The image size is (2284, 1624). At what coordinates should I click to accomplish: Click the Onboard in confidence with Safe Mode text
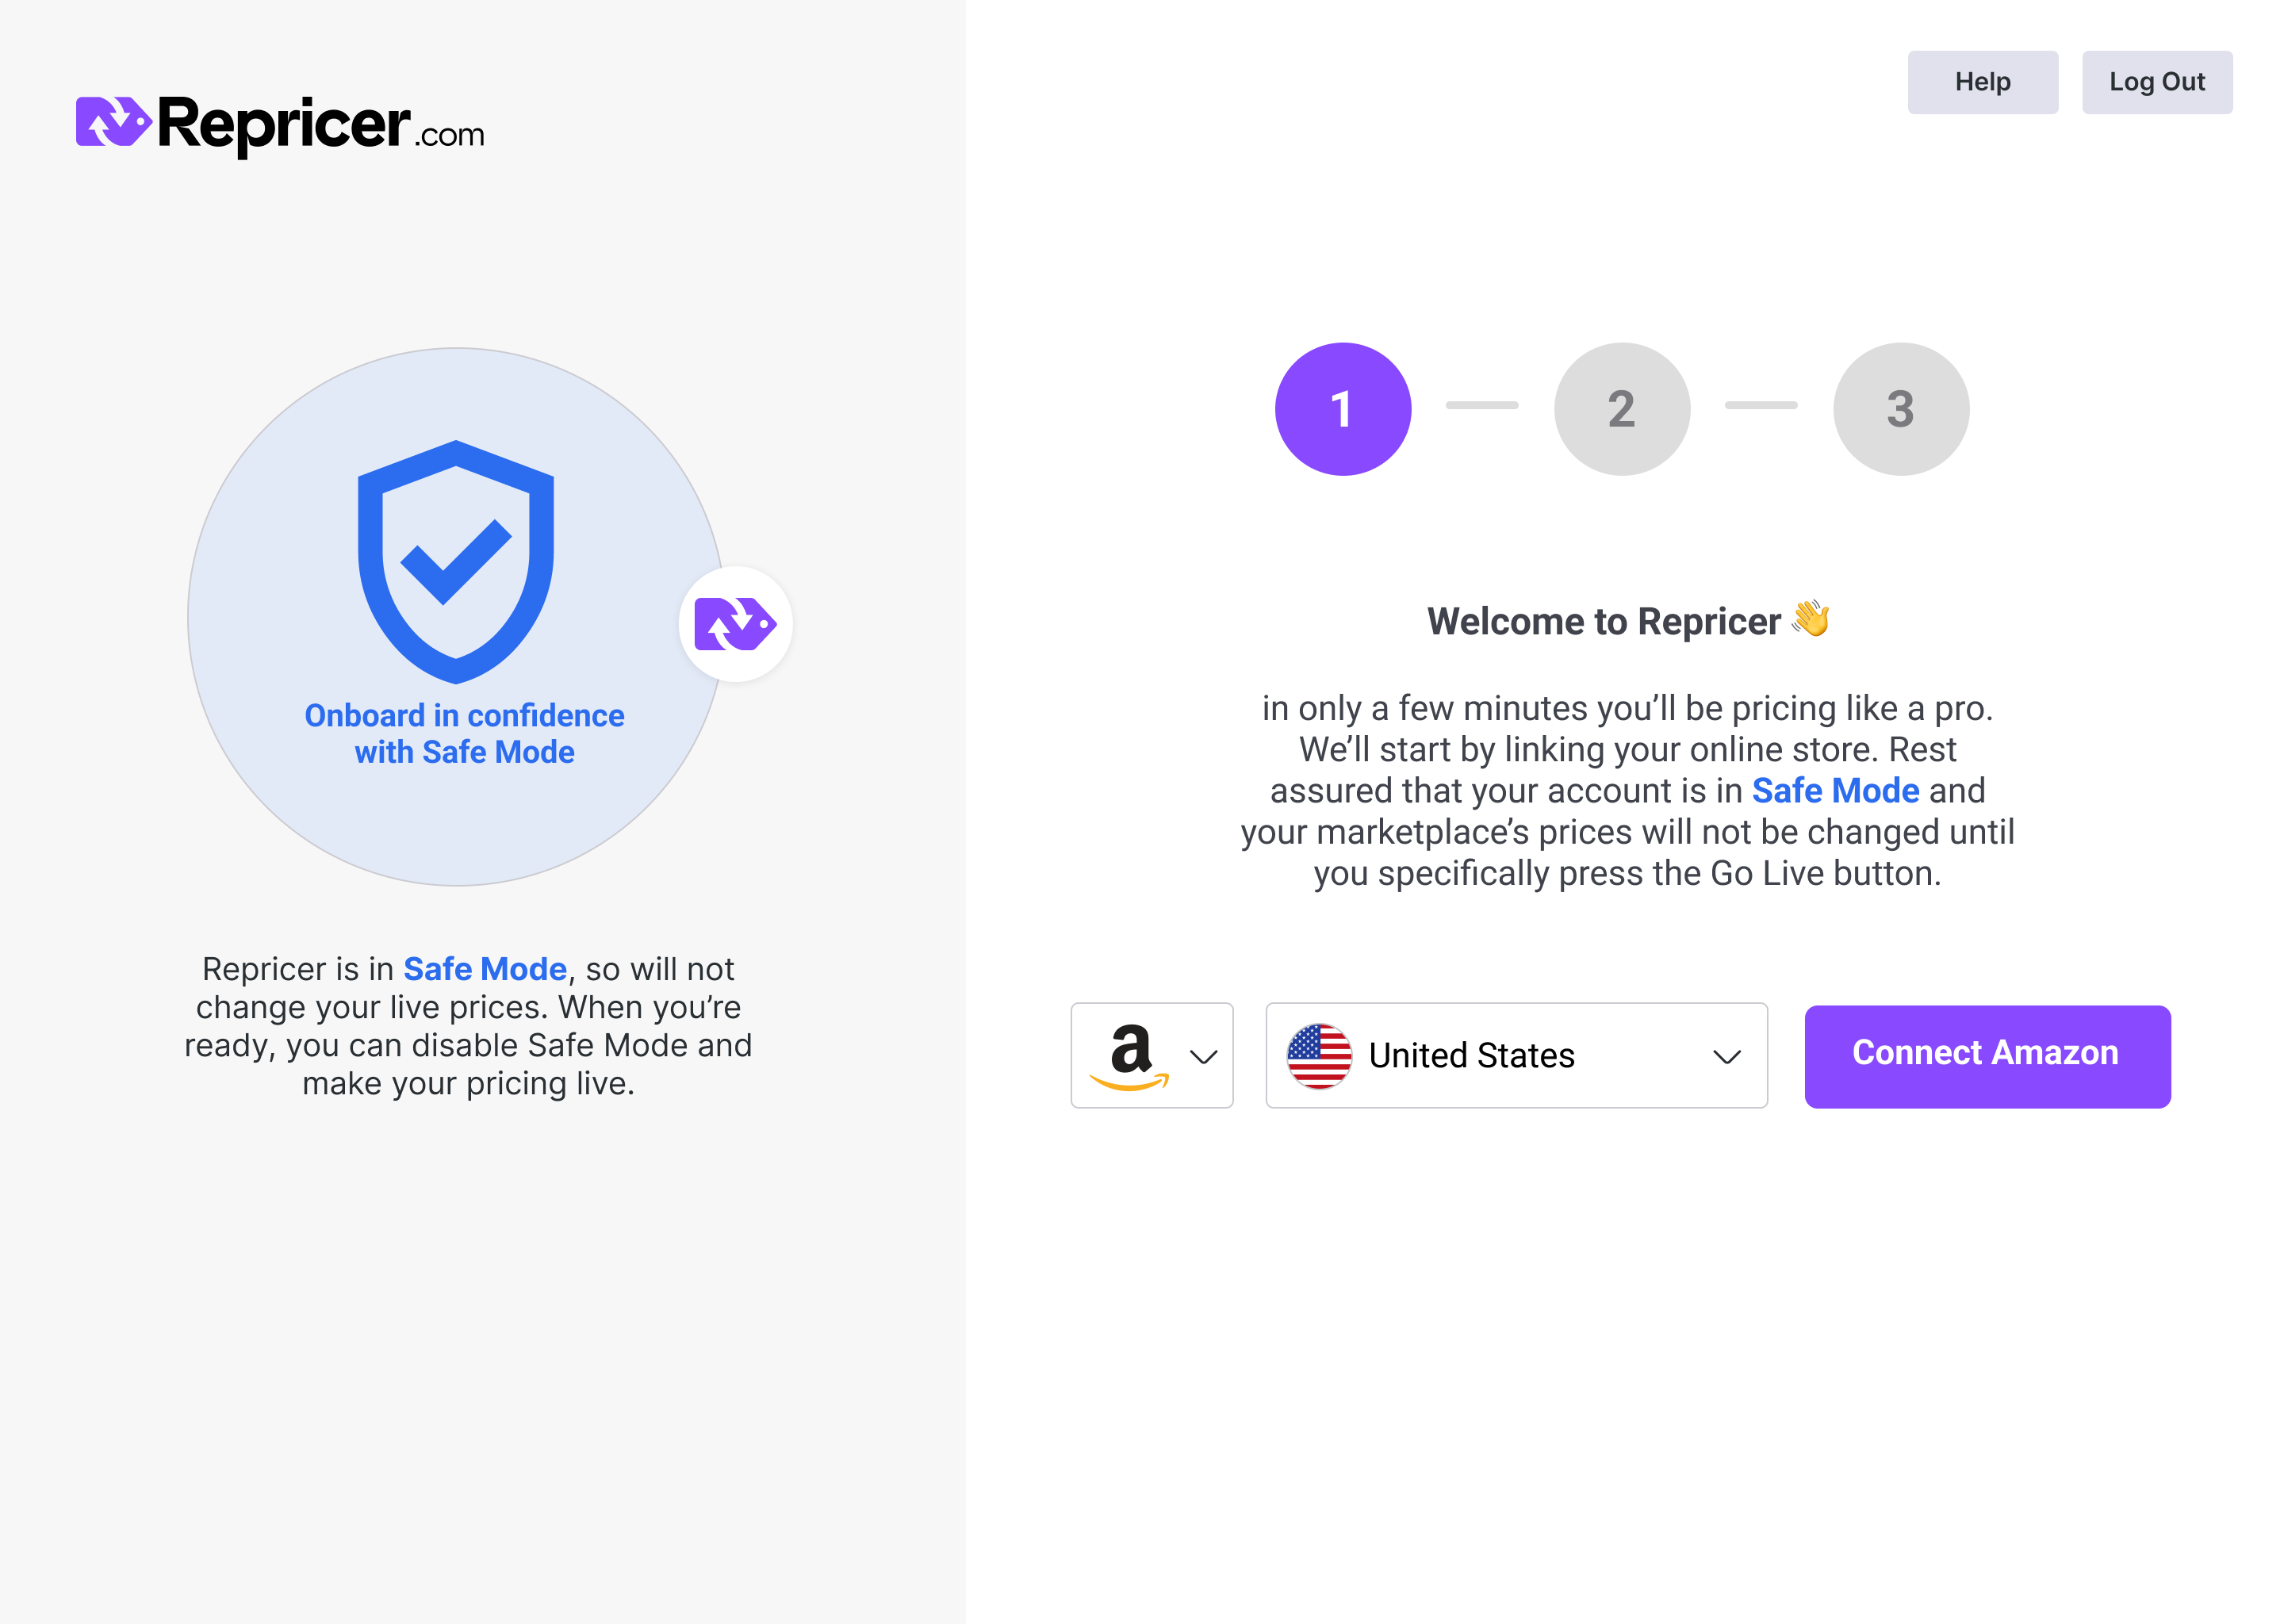[x=465, y=734]
